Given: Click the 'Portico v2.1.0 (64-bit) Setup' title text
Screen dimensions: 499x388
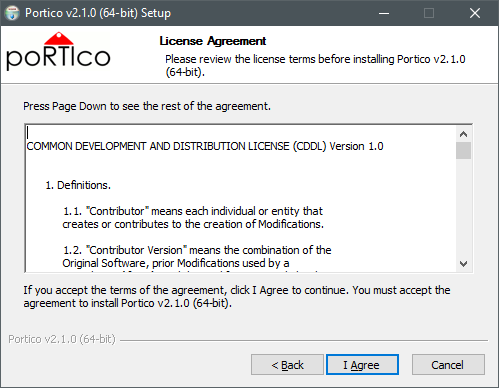Looking at the screenshot, I should 98,13.
